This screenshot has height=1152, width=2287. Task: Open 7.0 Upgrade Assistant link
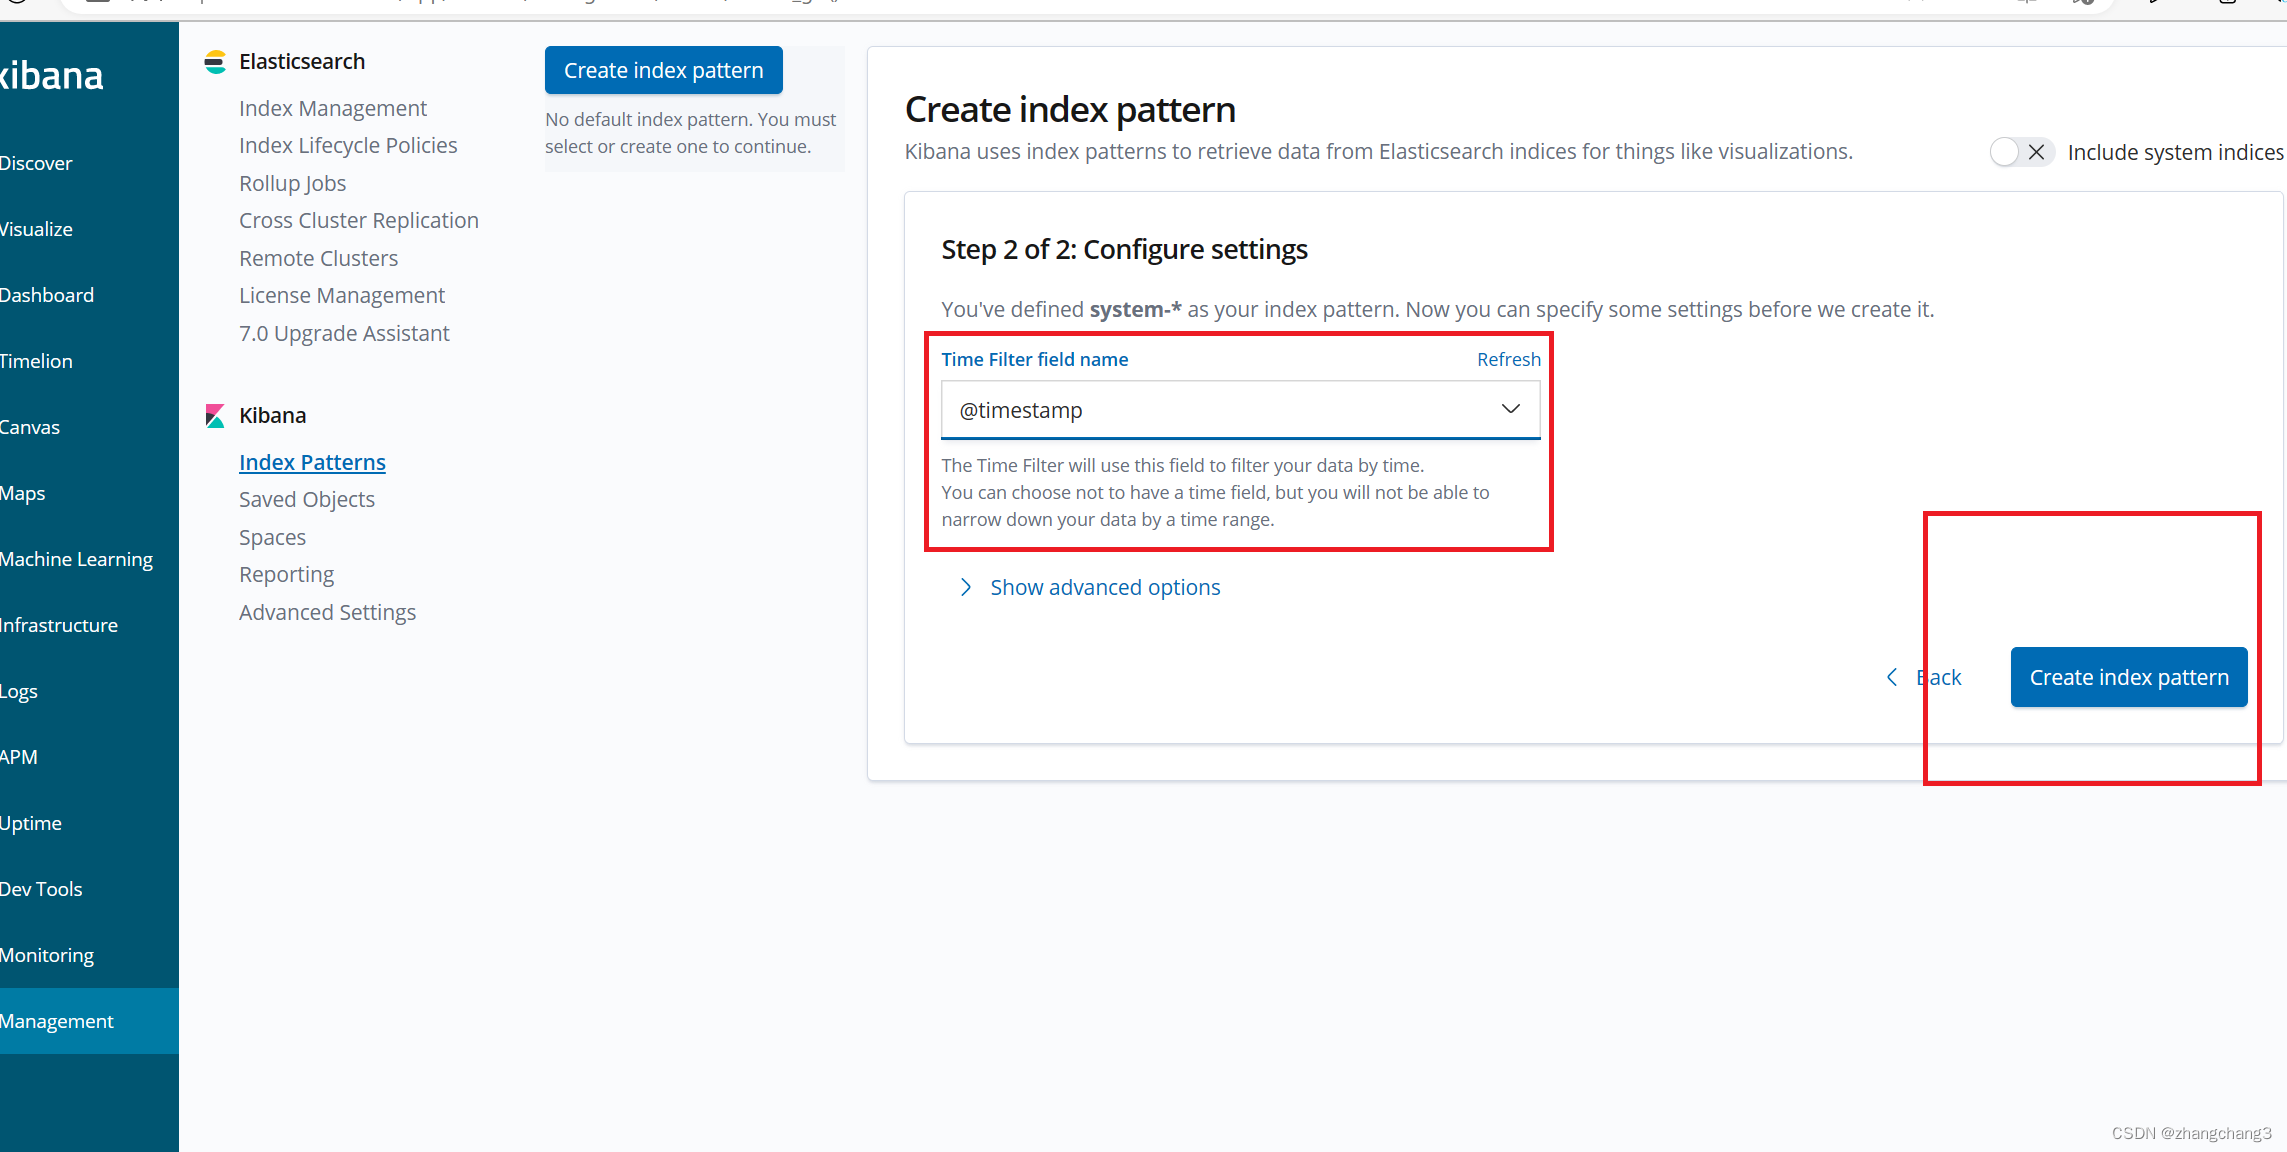(x=345, y=334)
